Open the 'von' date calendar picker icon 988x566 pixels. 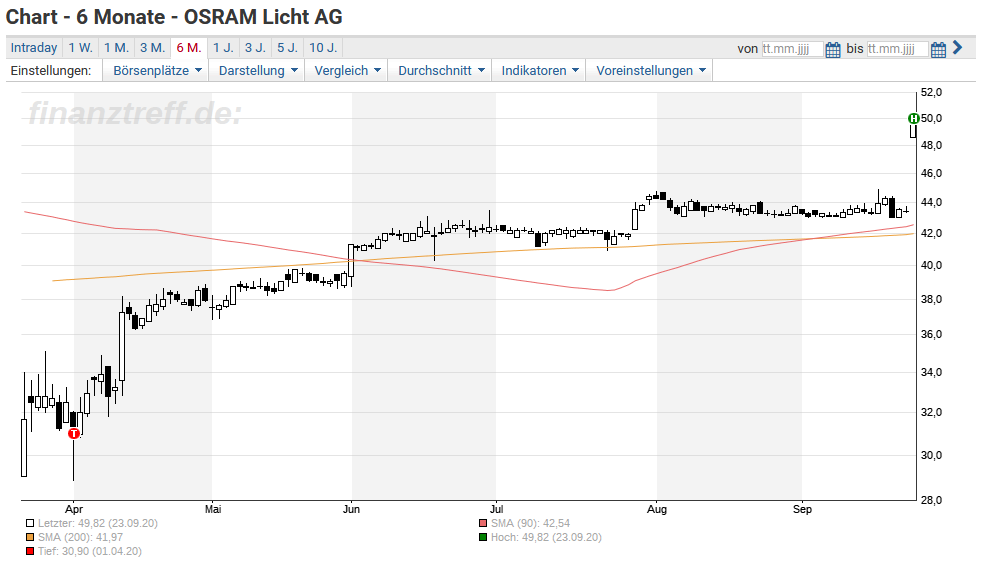832,49
